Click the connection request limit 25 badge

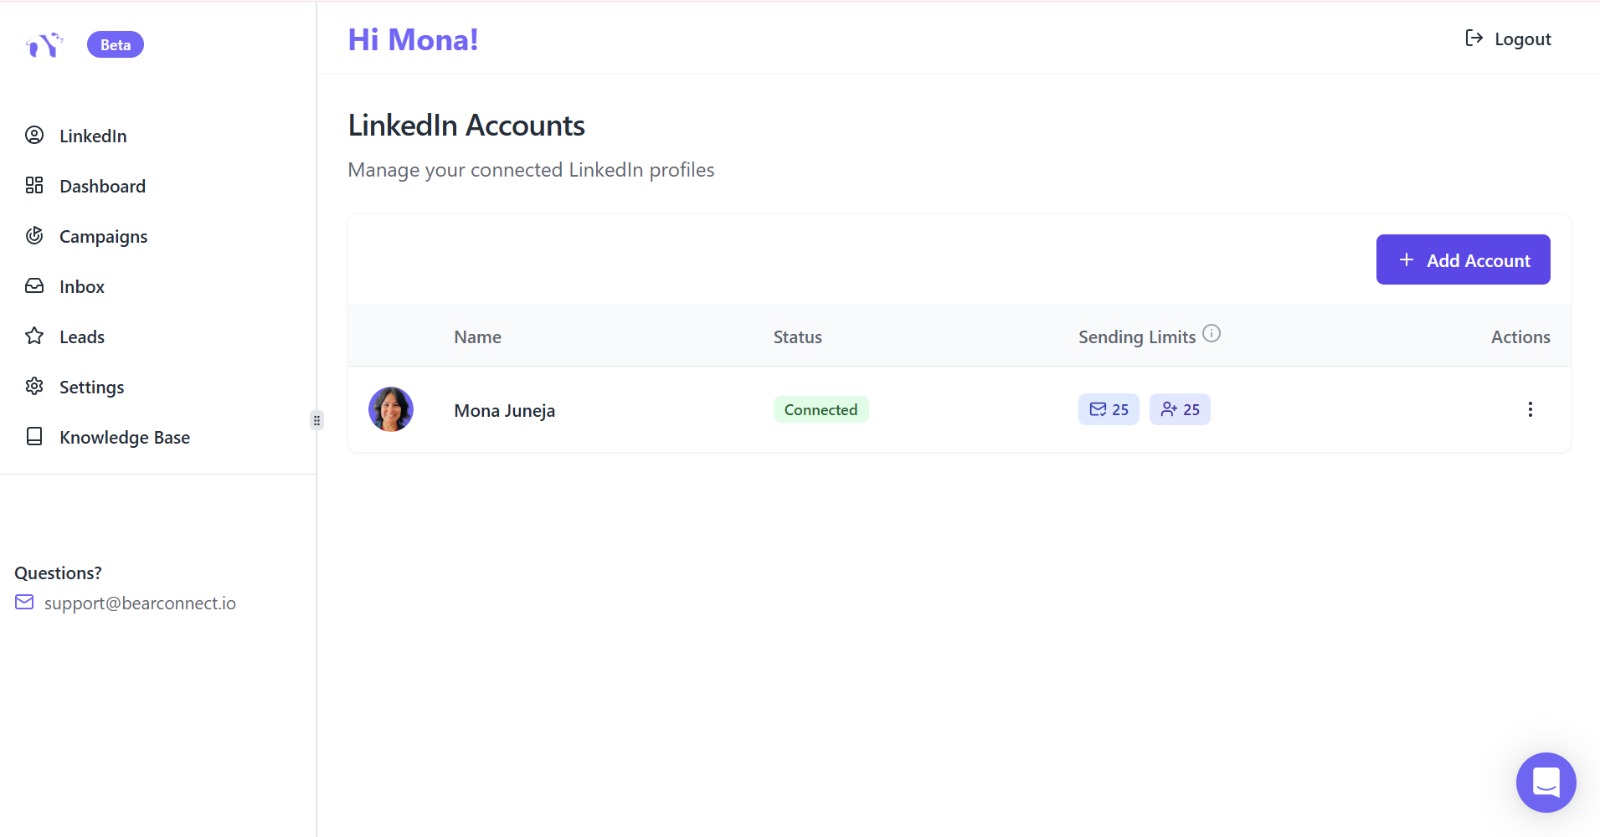tap(1180, 409)
